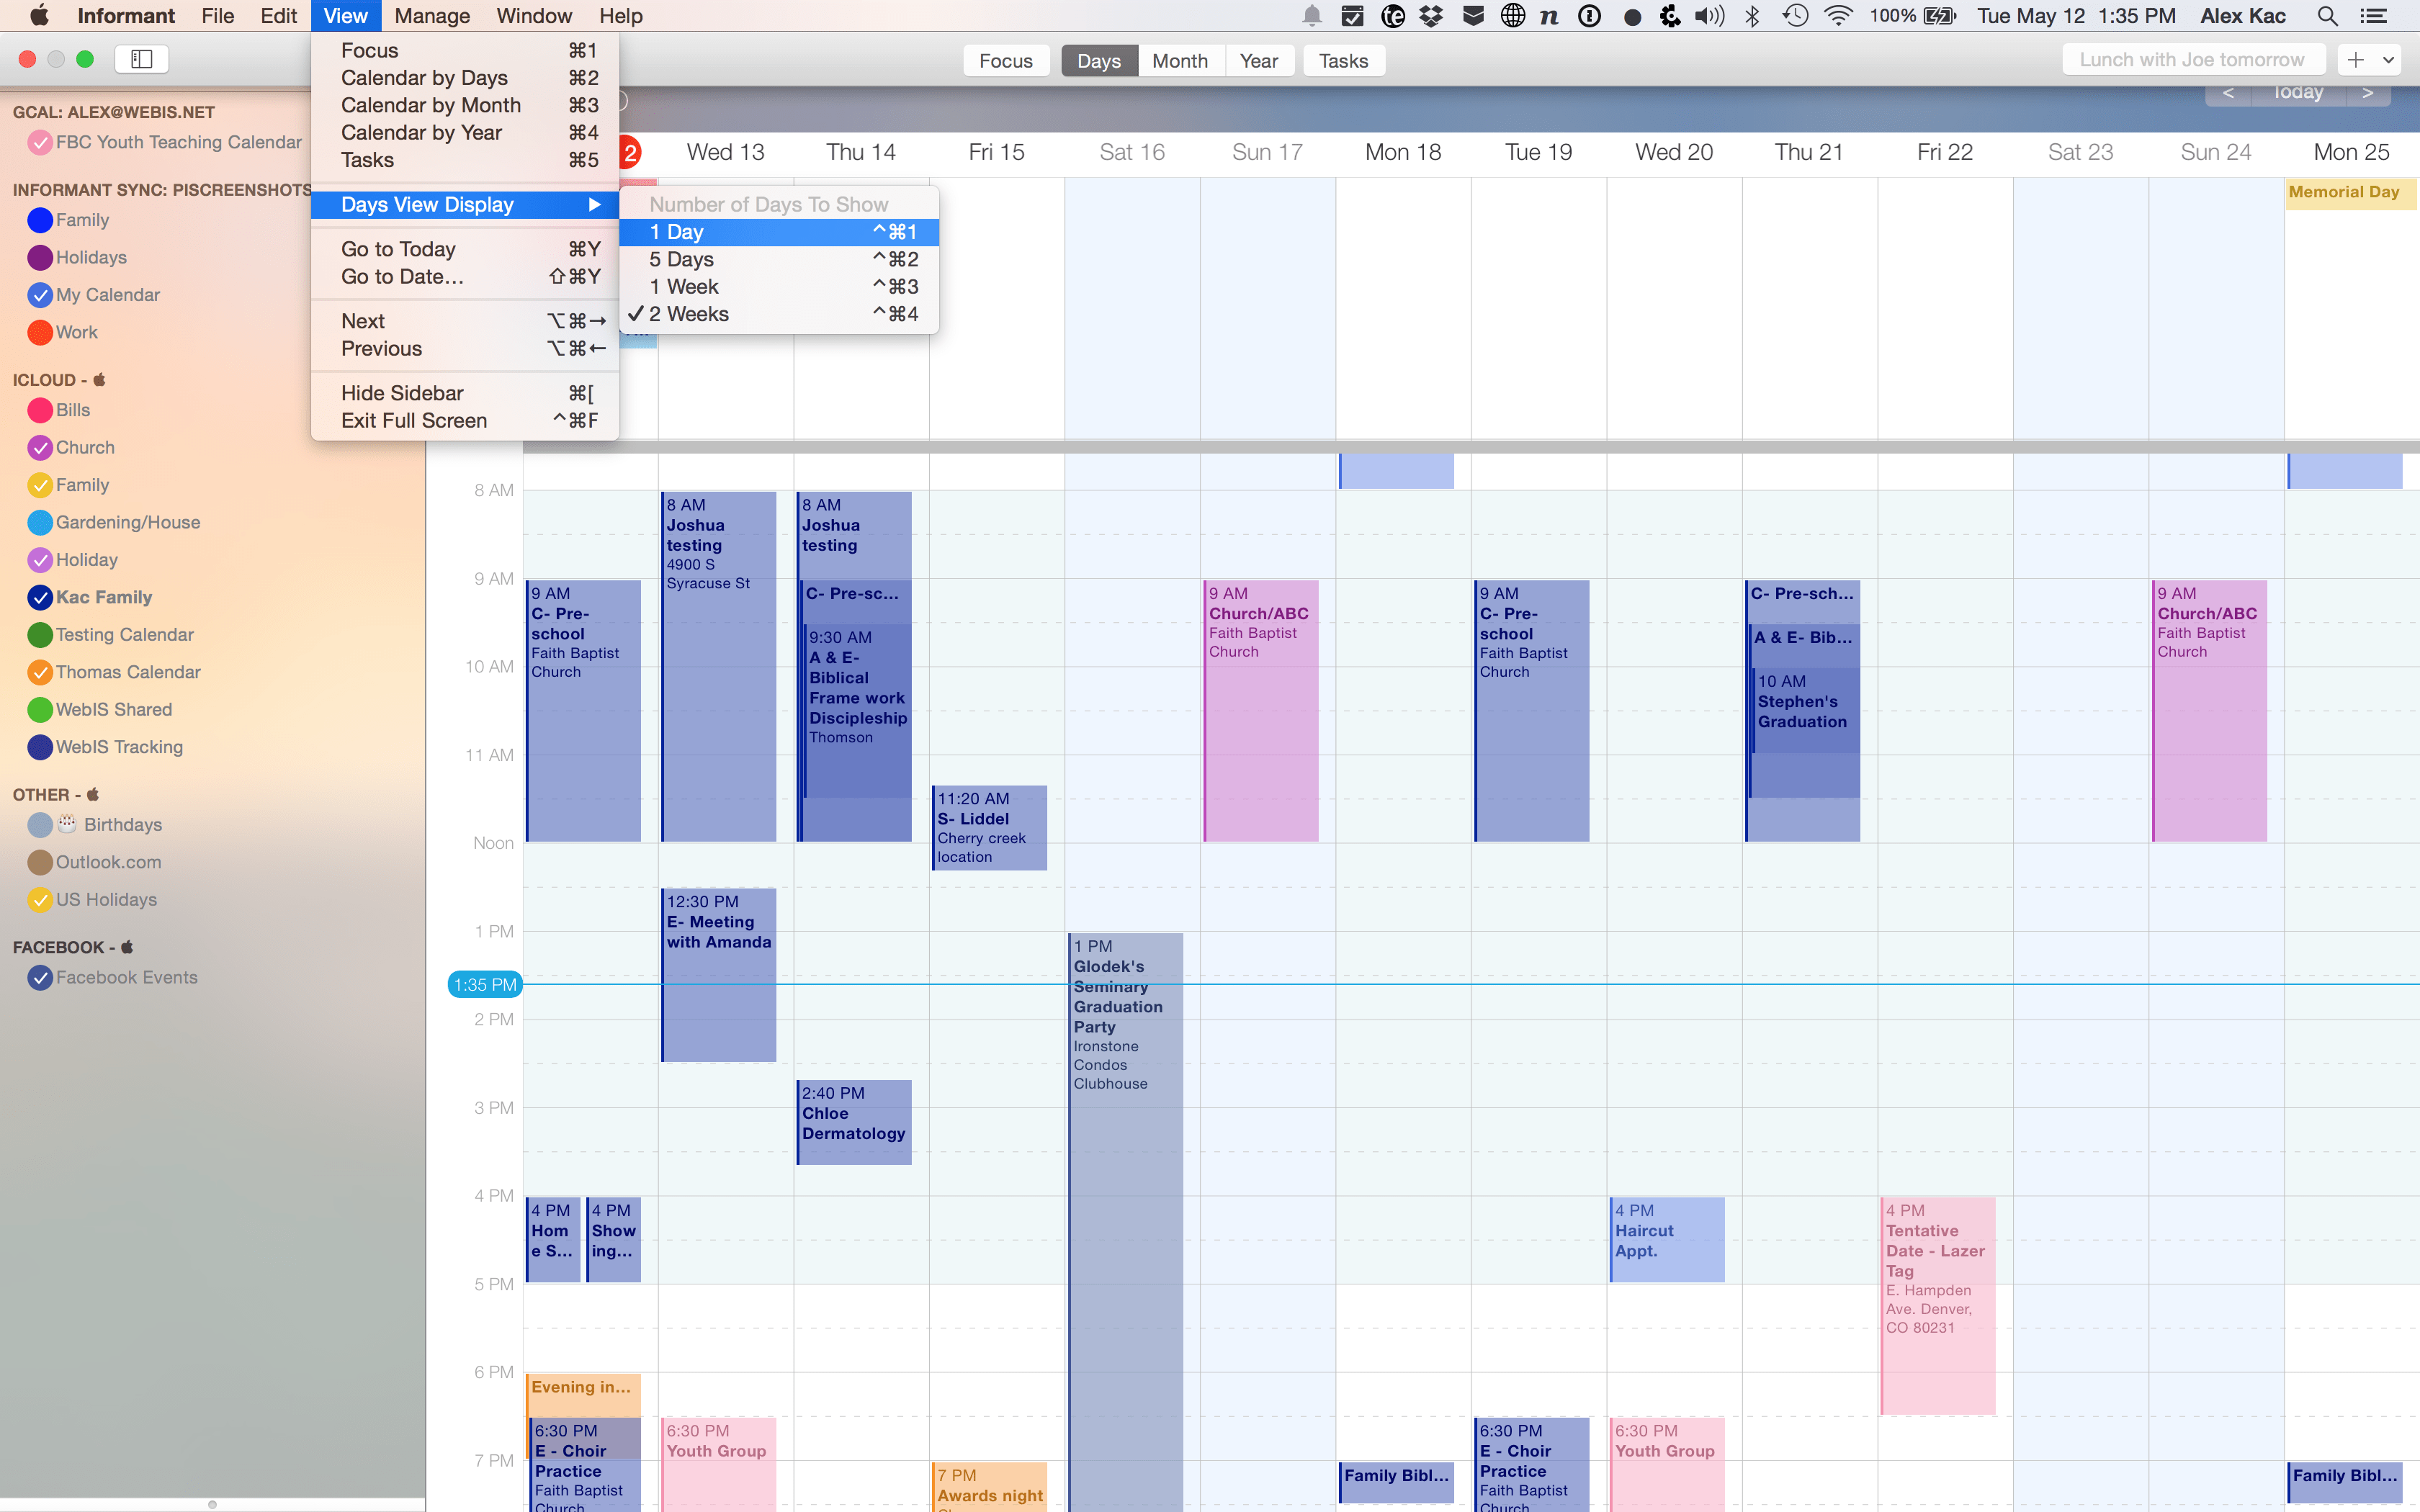2420x1512 pixels.
Task: Click the Dropbox menu bar icon
Action: 1432,16
